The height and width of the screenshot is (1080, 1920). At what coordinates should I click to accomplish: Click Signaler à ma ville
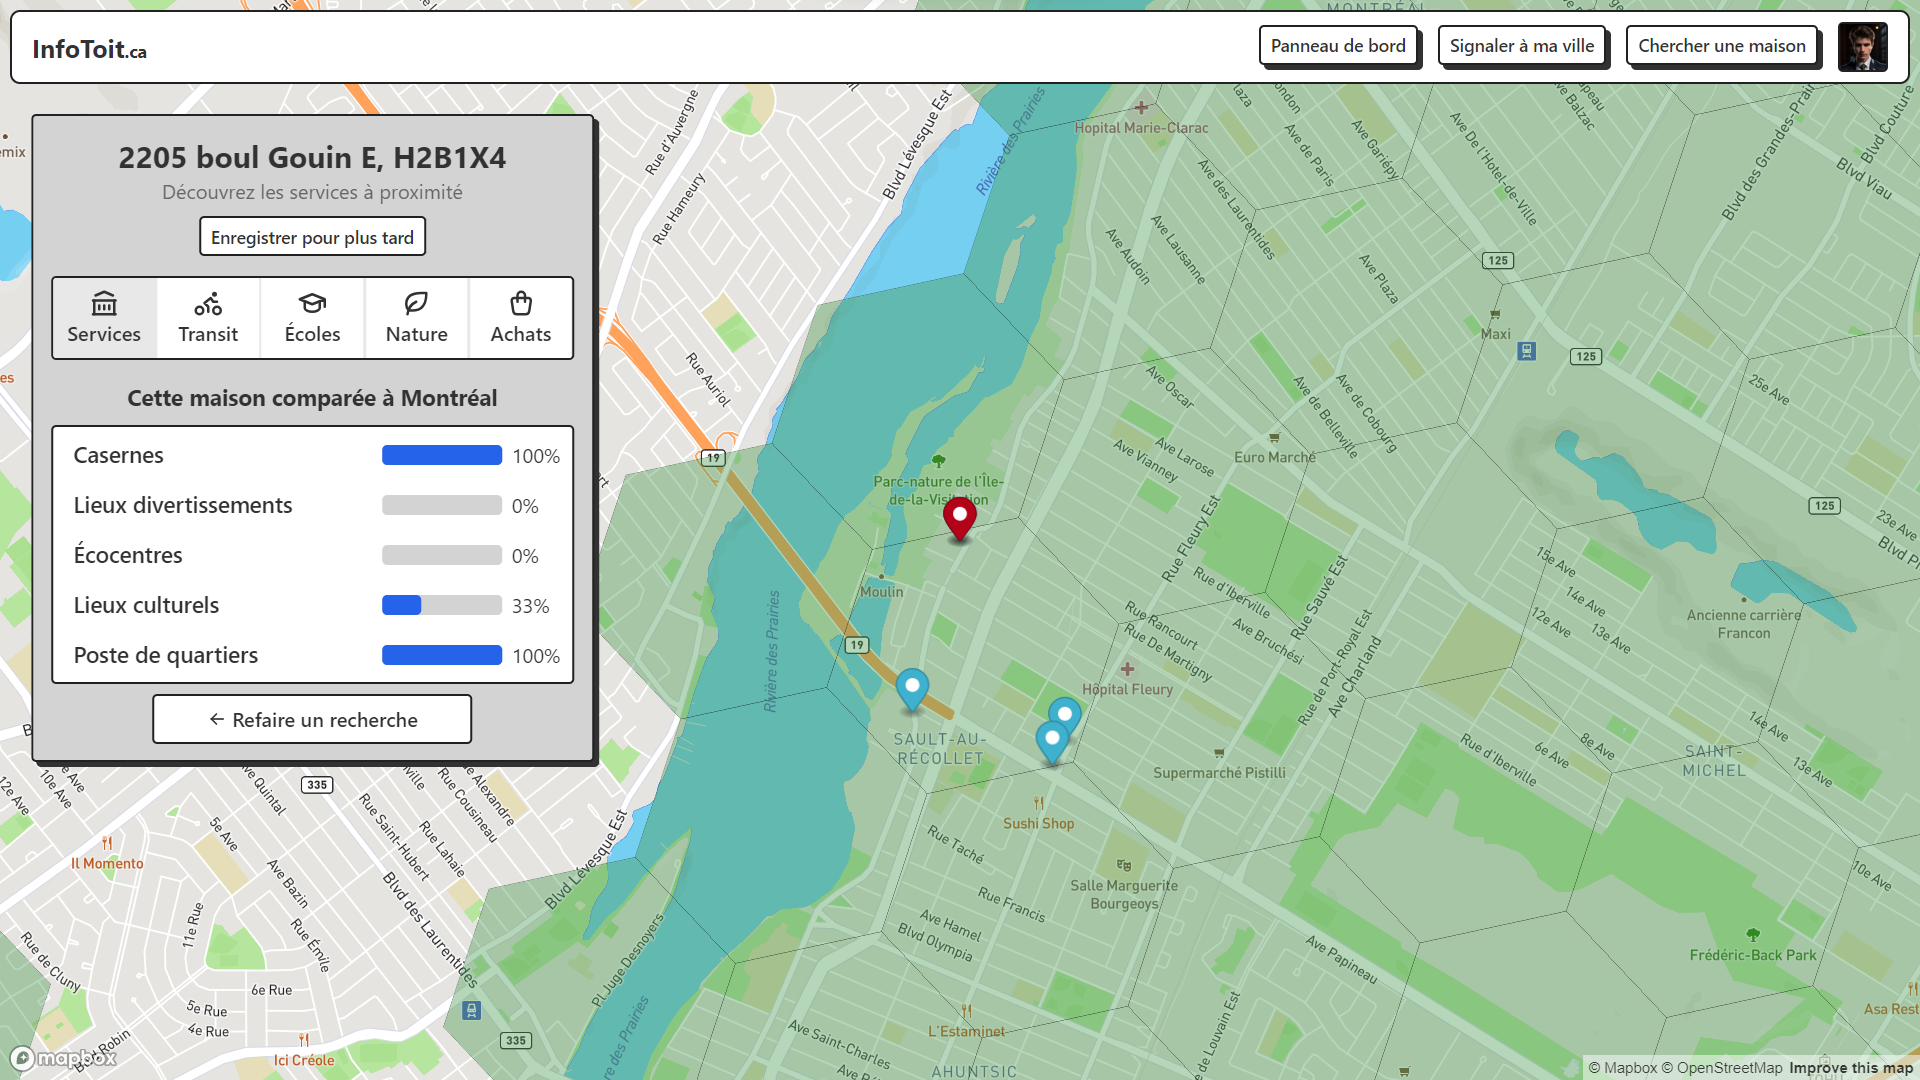pyautogui.click(x=1521, y=46)
